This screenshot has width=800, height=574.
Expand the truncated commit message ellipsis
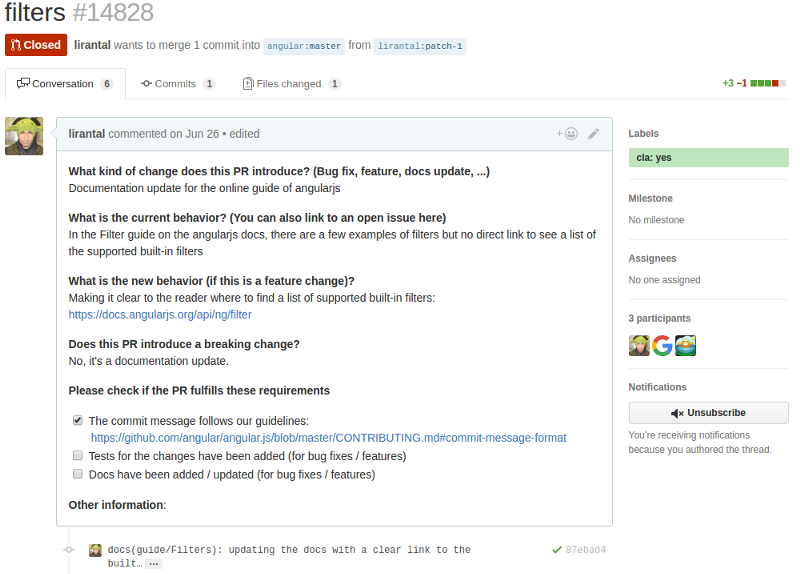tap(153, 564)
